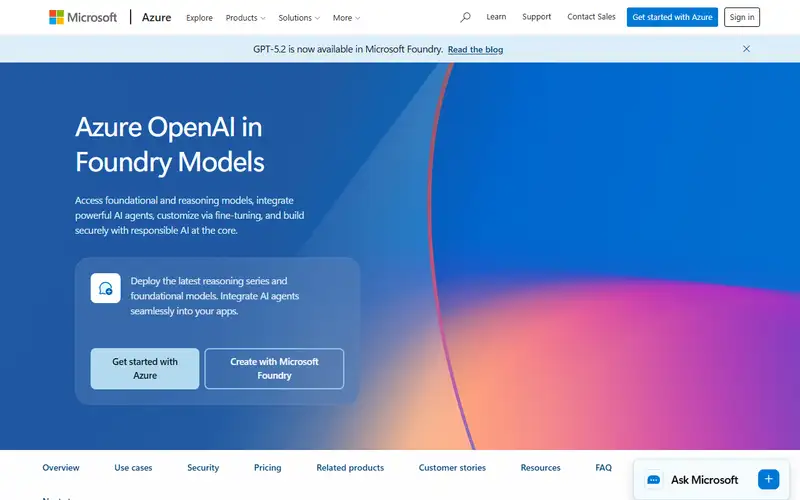Click "GPT-5.2 is now available" banner text
The image size is (800, 500).
[x=348, y=49]
